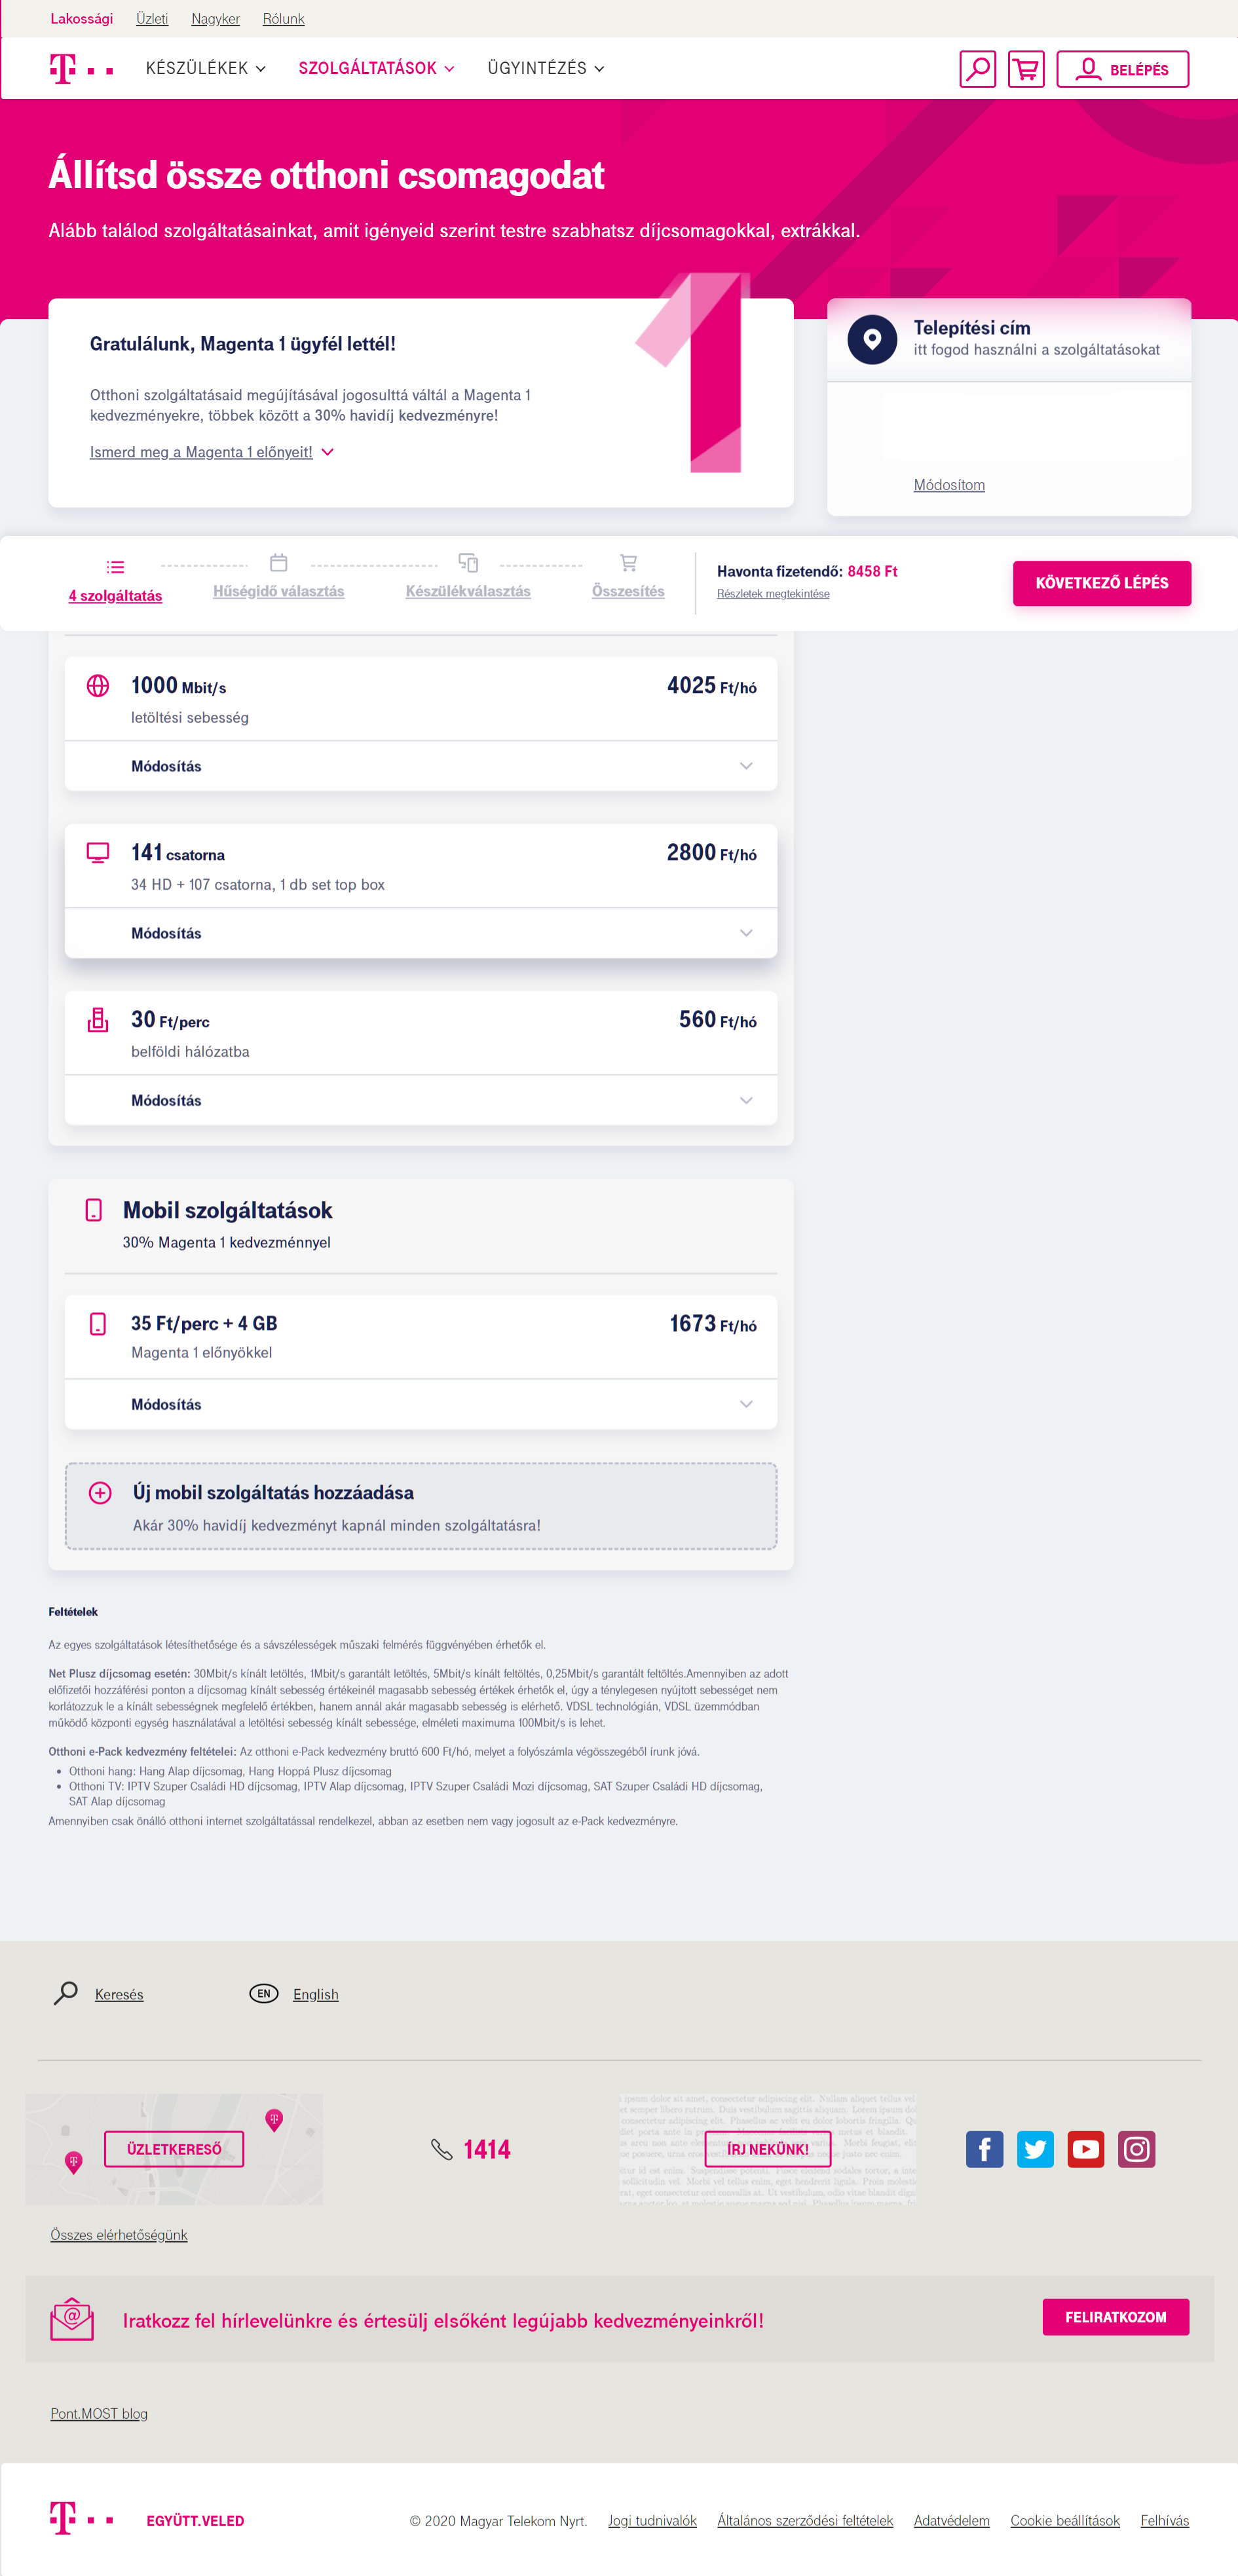Select the Hűségidő választás step

point(278,591)
